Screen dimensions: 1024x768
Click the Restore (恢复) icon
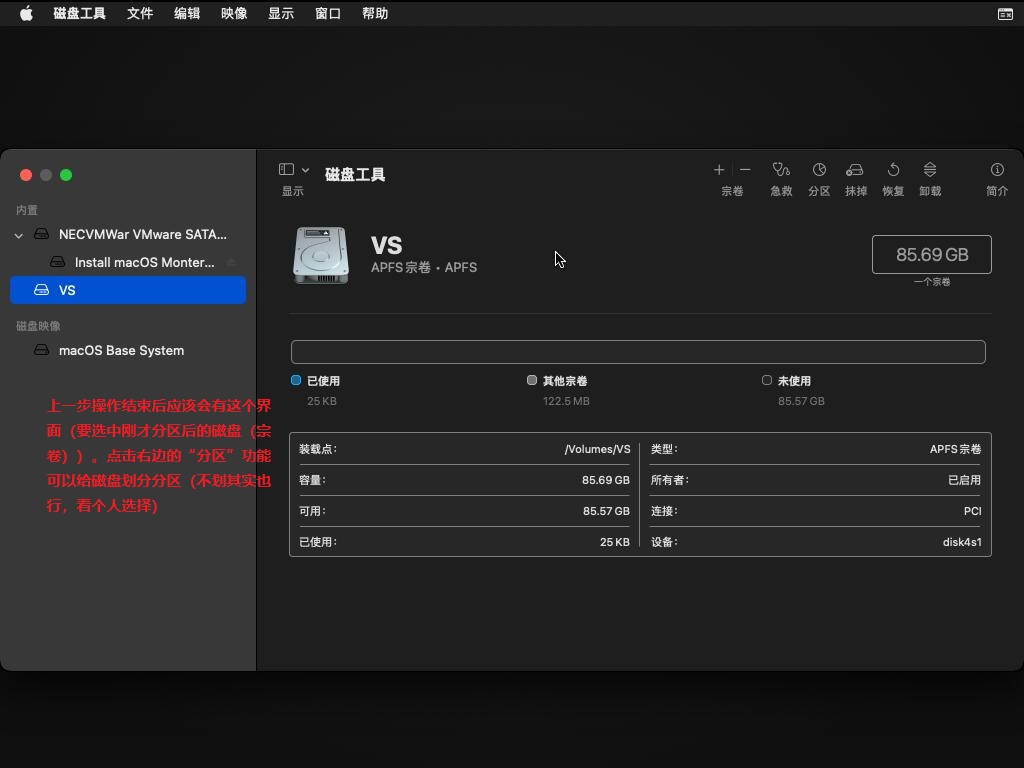point(893,170)
